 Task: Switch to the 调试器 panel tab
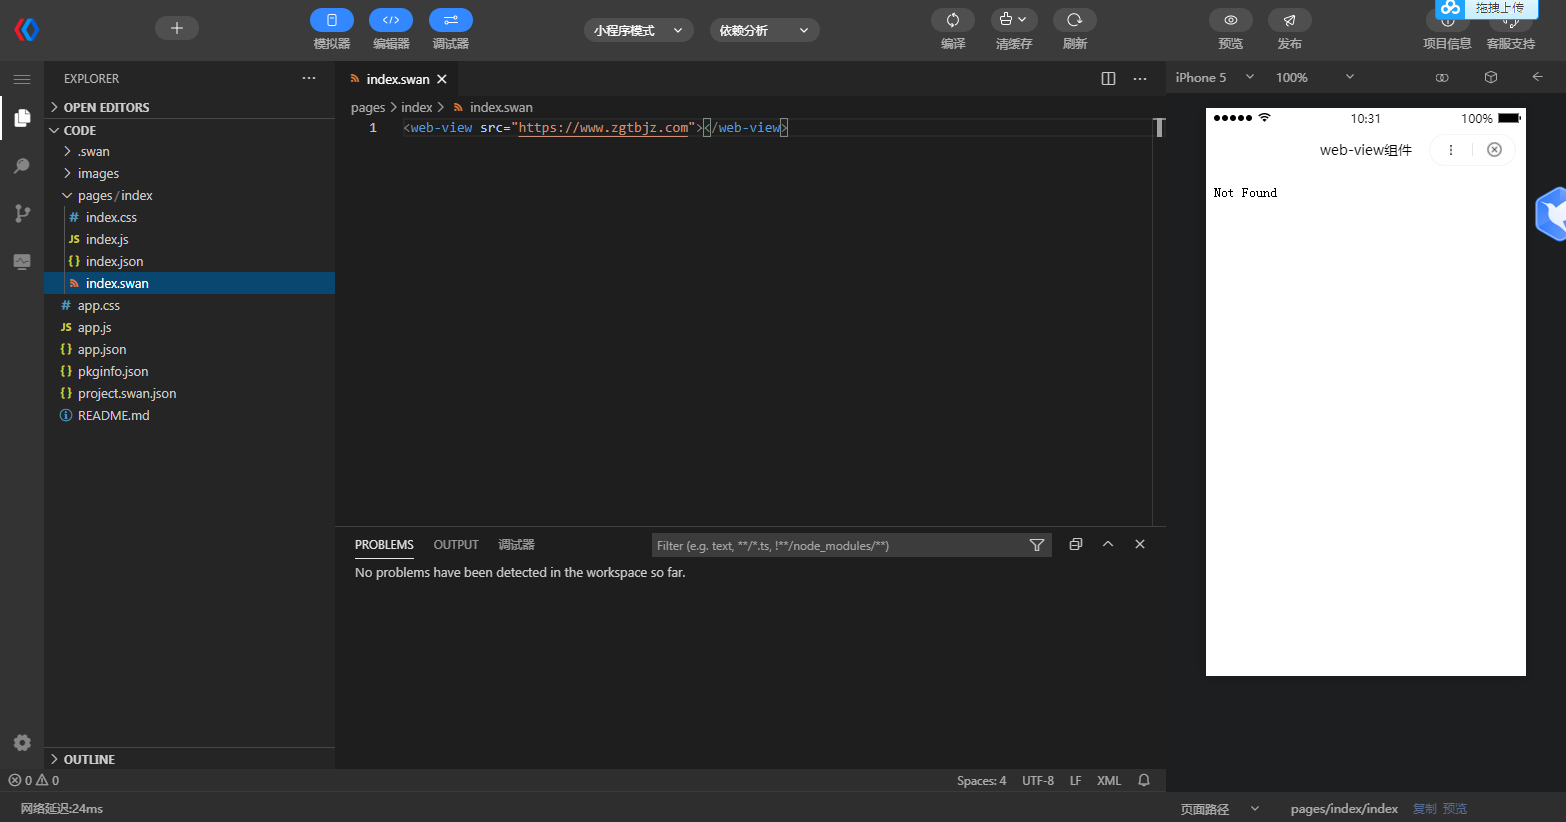[516, 545]
